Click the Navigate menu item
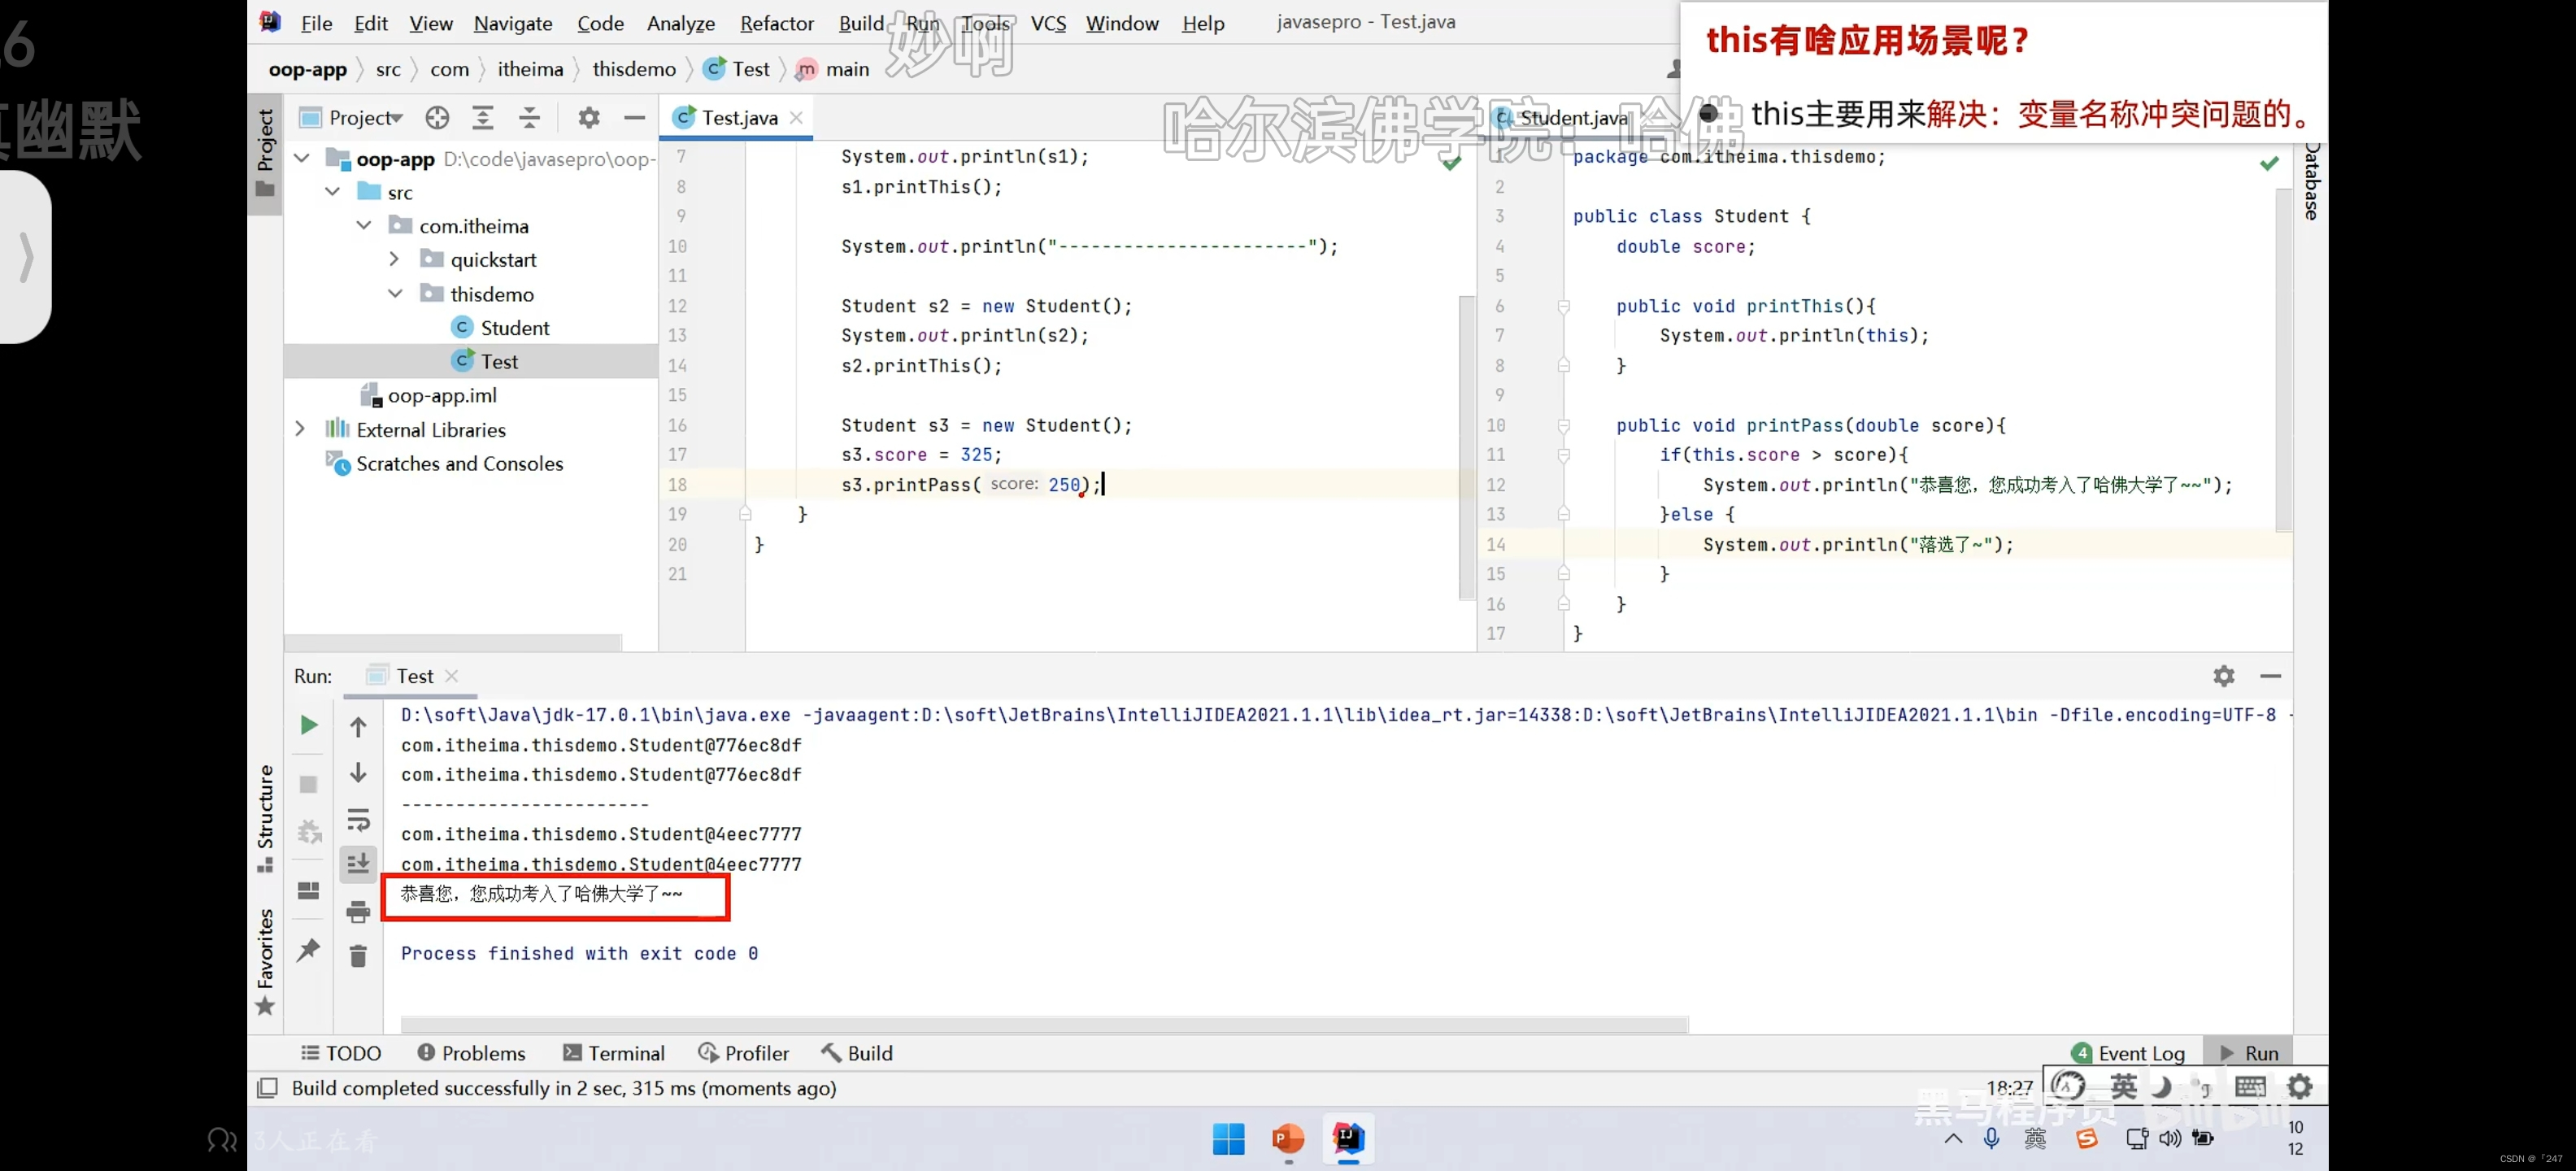Image resolution: width=2576 pixels, height=1171 pixels. pos(512,21)
